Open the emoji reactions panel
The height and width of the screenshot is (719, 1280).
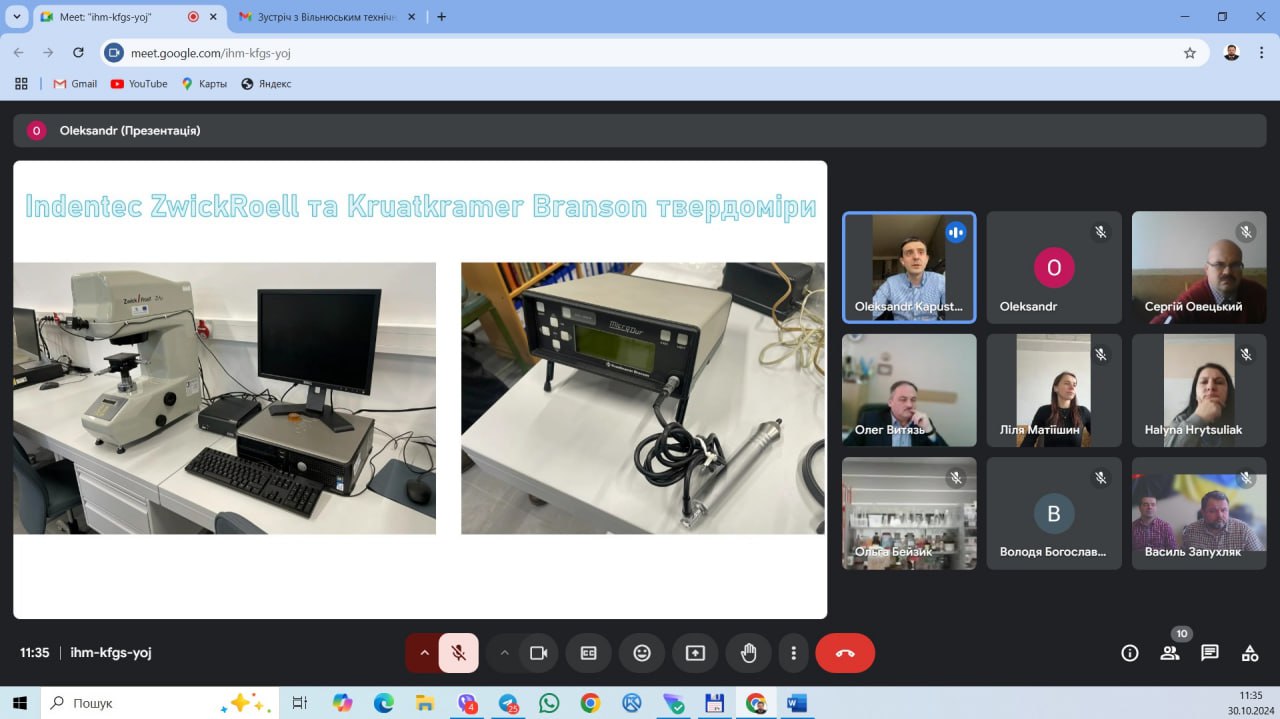pyautogui.click(x=642, y=653)
